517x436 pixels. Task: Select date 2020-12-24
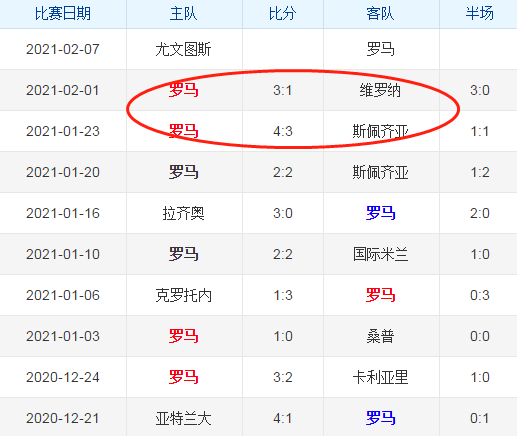click(x=63, y=377)
